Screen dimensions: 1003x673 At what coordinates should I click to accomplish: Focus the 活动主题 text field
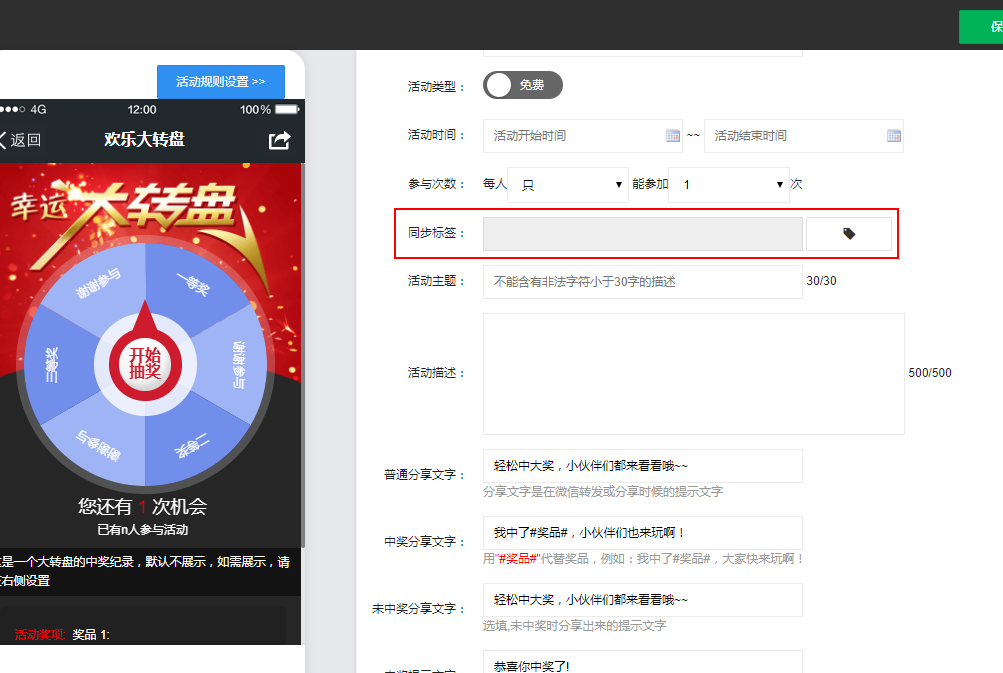pos(642,282)
